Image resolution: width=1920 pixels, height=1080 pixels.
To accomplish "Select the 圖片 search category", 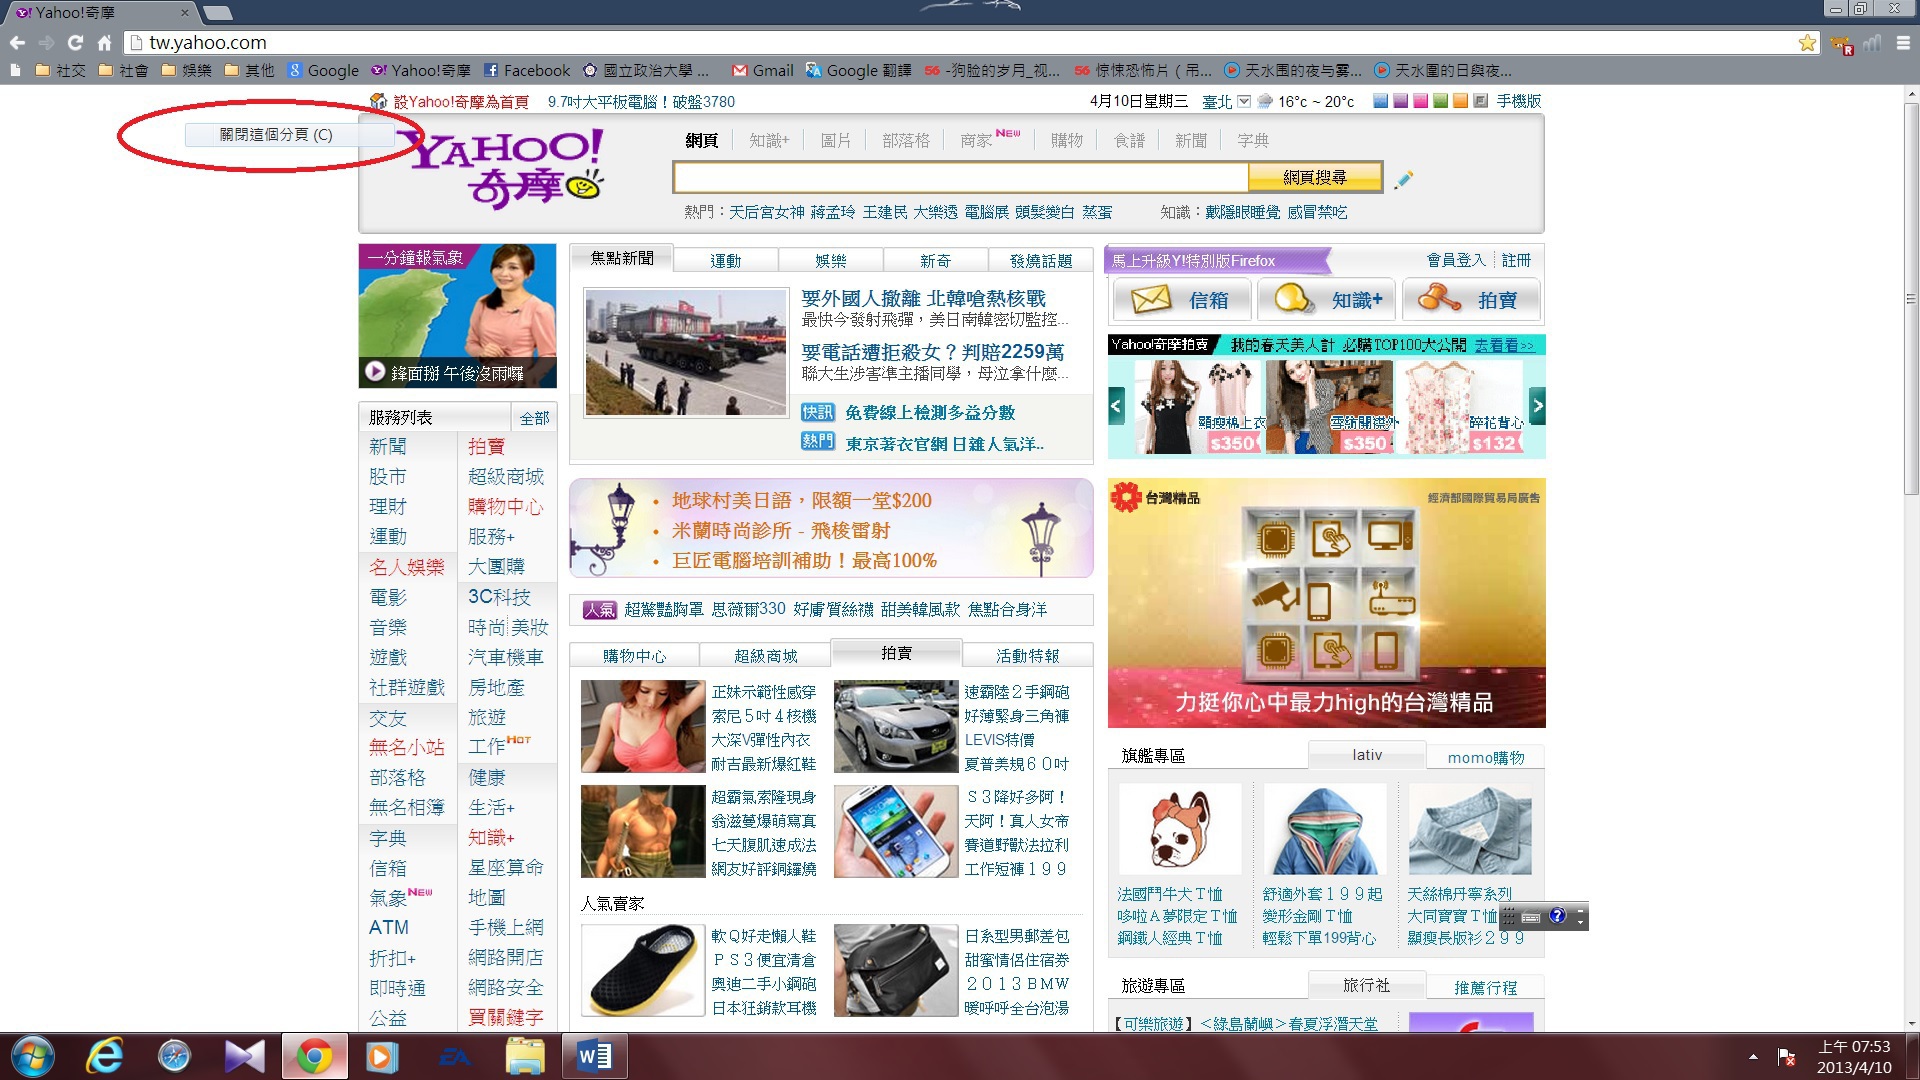I will click(x=836, y=140).
